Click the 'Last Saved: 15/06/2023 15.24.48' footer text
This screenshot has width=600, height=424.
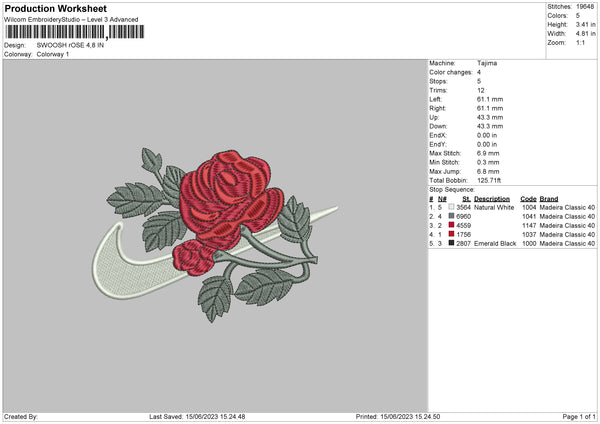click(197, 417)
